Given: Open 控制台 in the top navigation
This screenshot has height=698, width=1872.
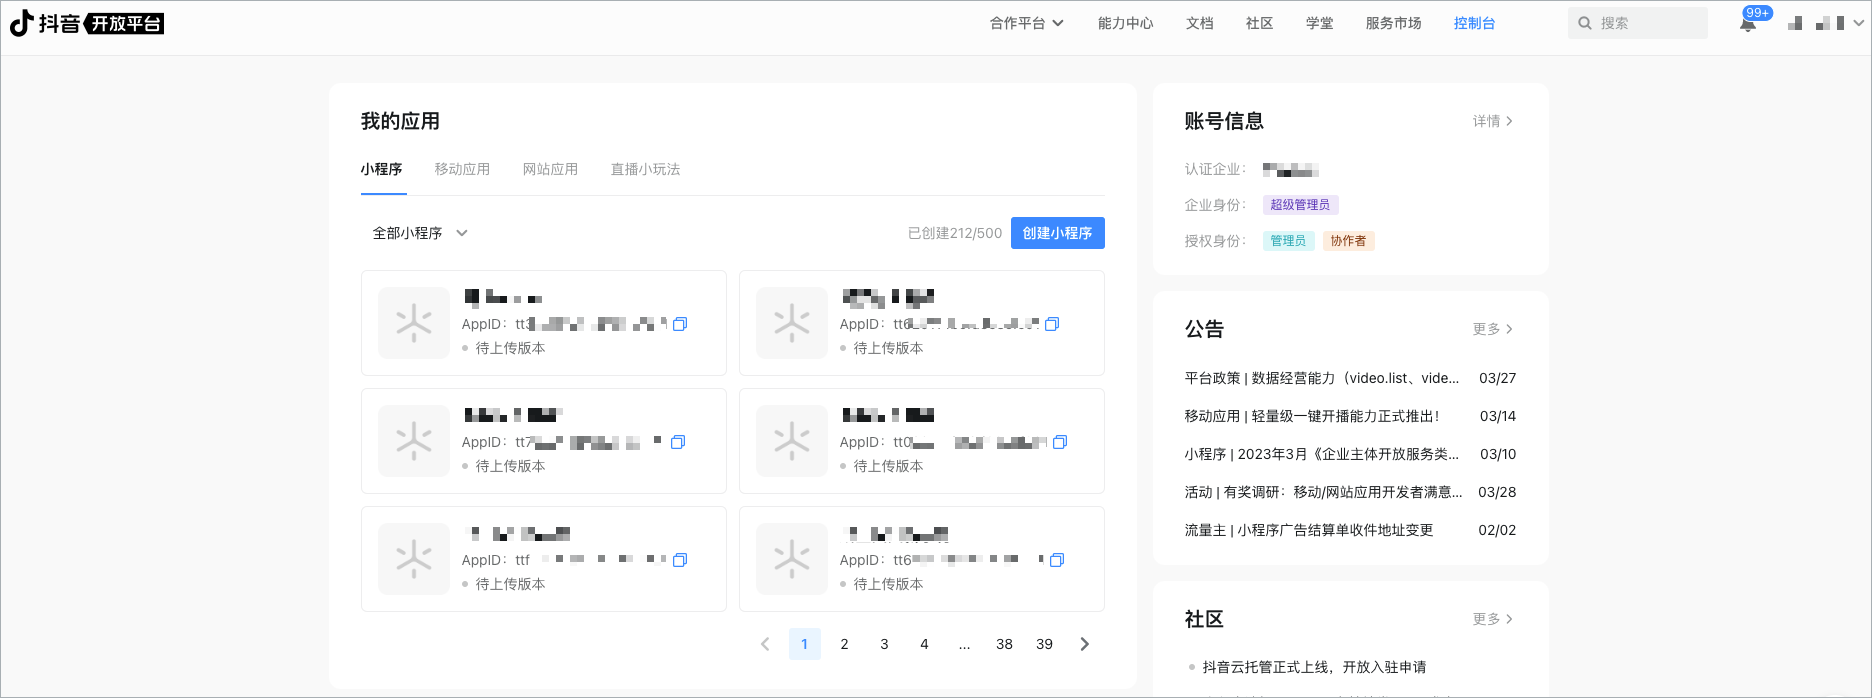Looking at the screenshot, I should (x=1474, y=23).
